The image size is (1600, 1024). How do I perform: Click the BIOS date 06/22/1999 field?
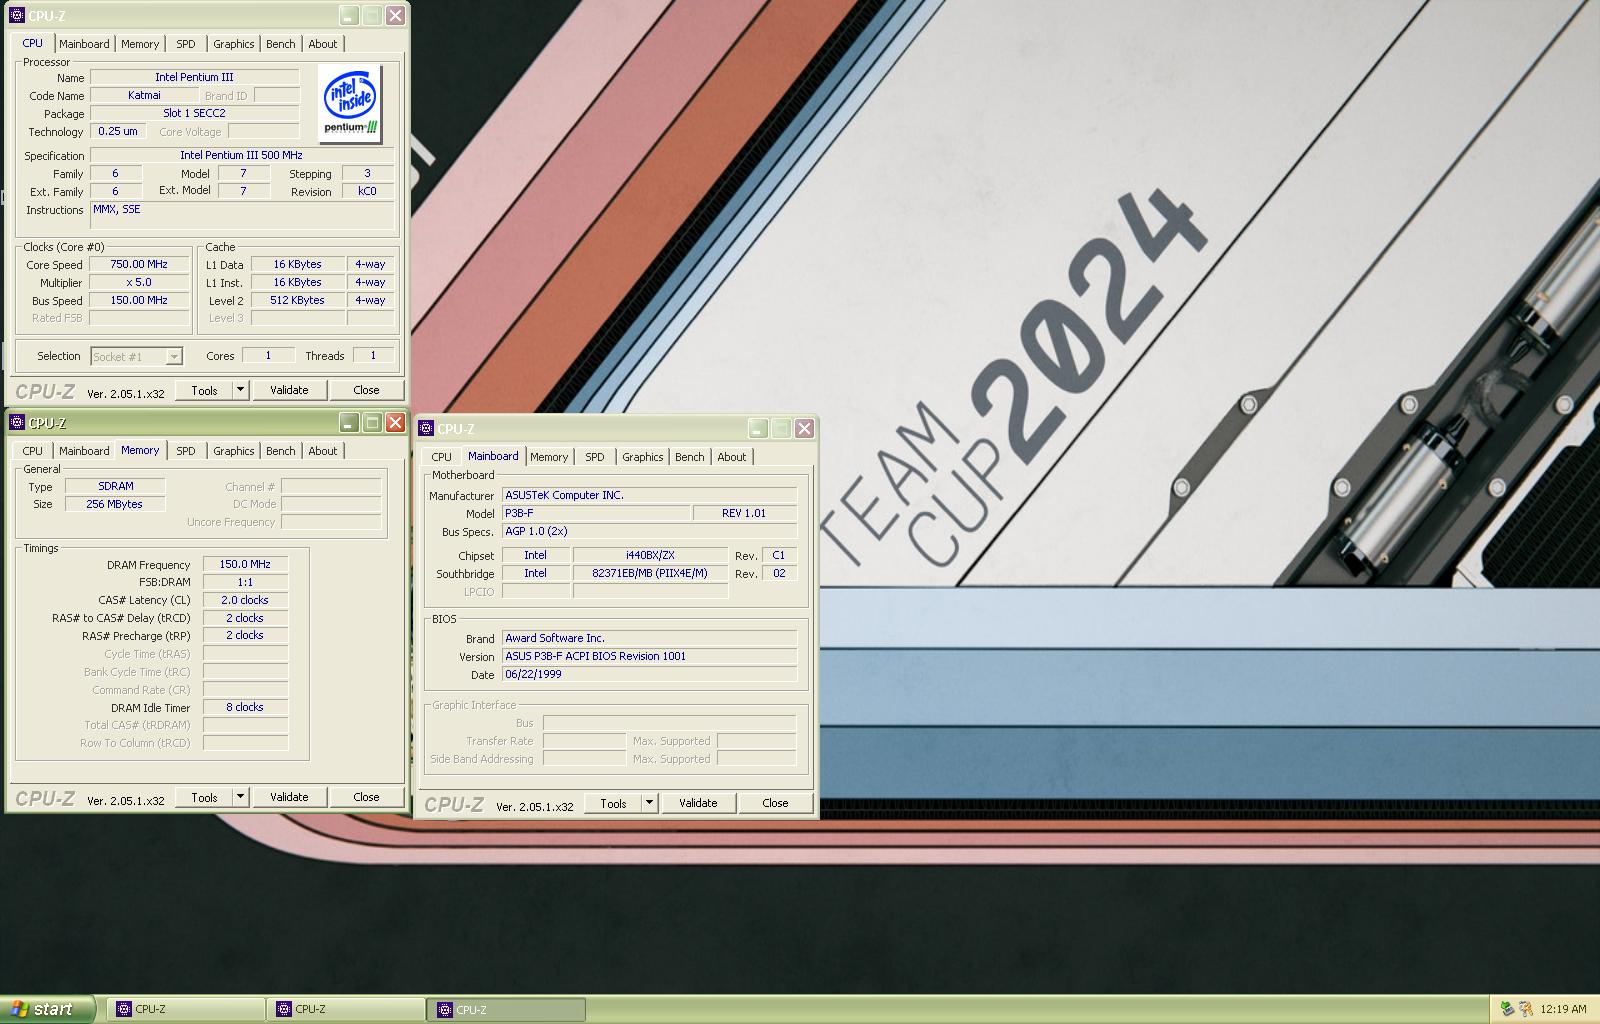pos(649,675)
